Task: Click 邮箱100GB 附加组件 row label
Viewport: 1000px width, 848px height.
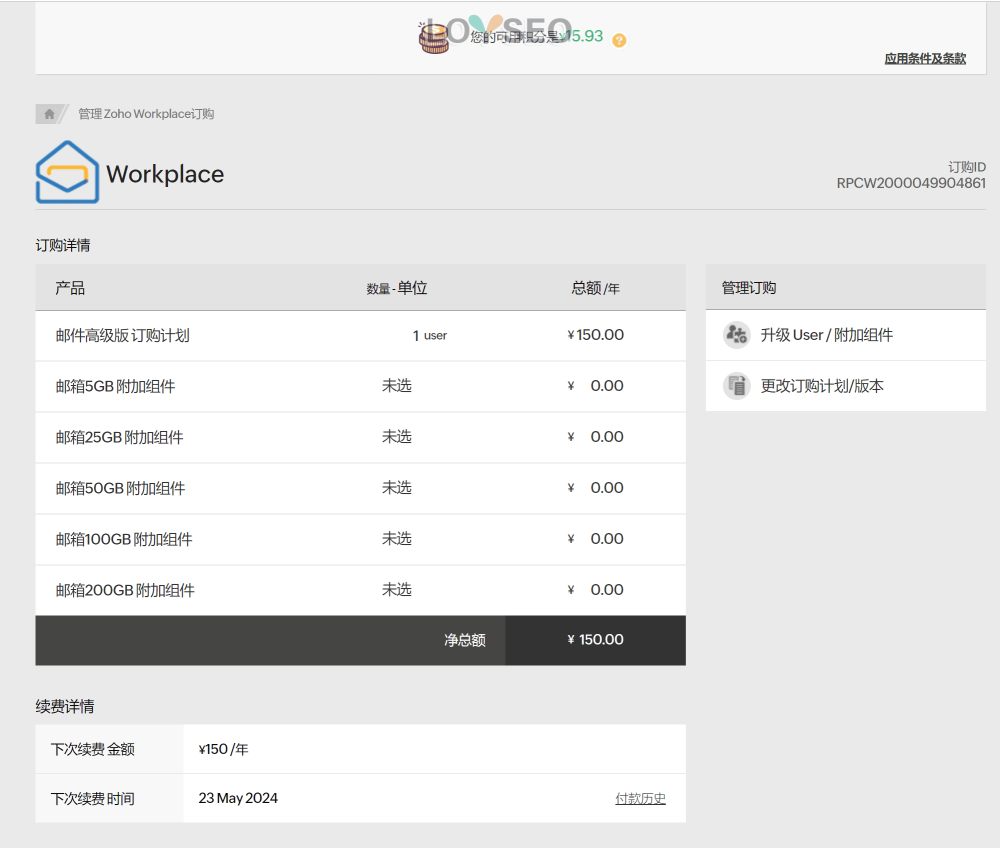Action: (x=124, y=539)
